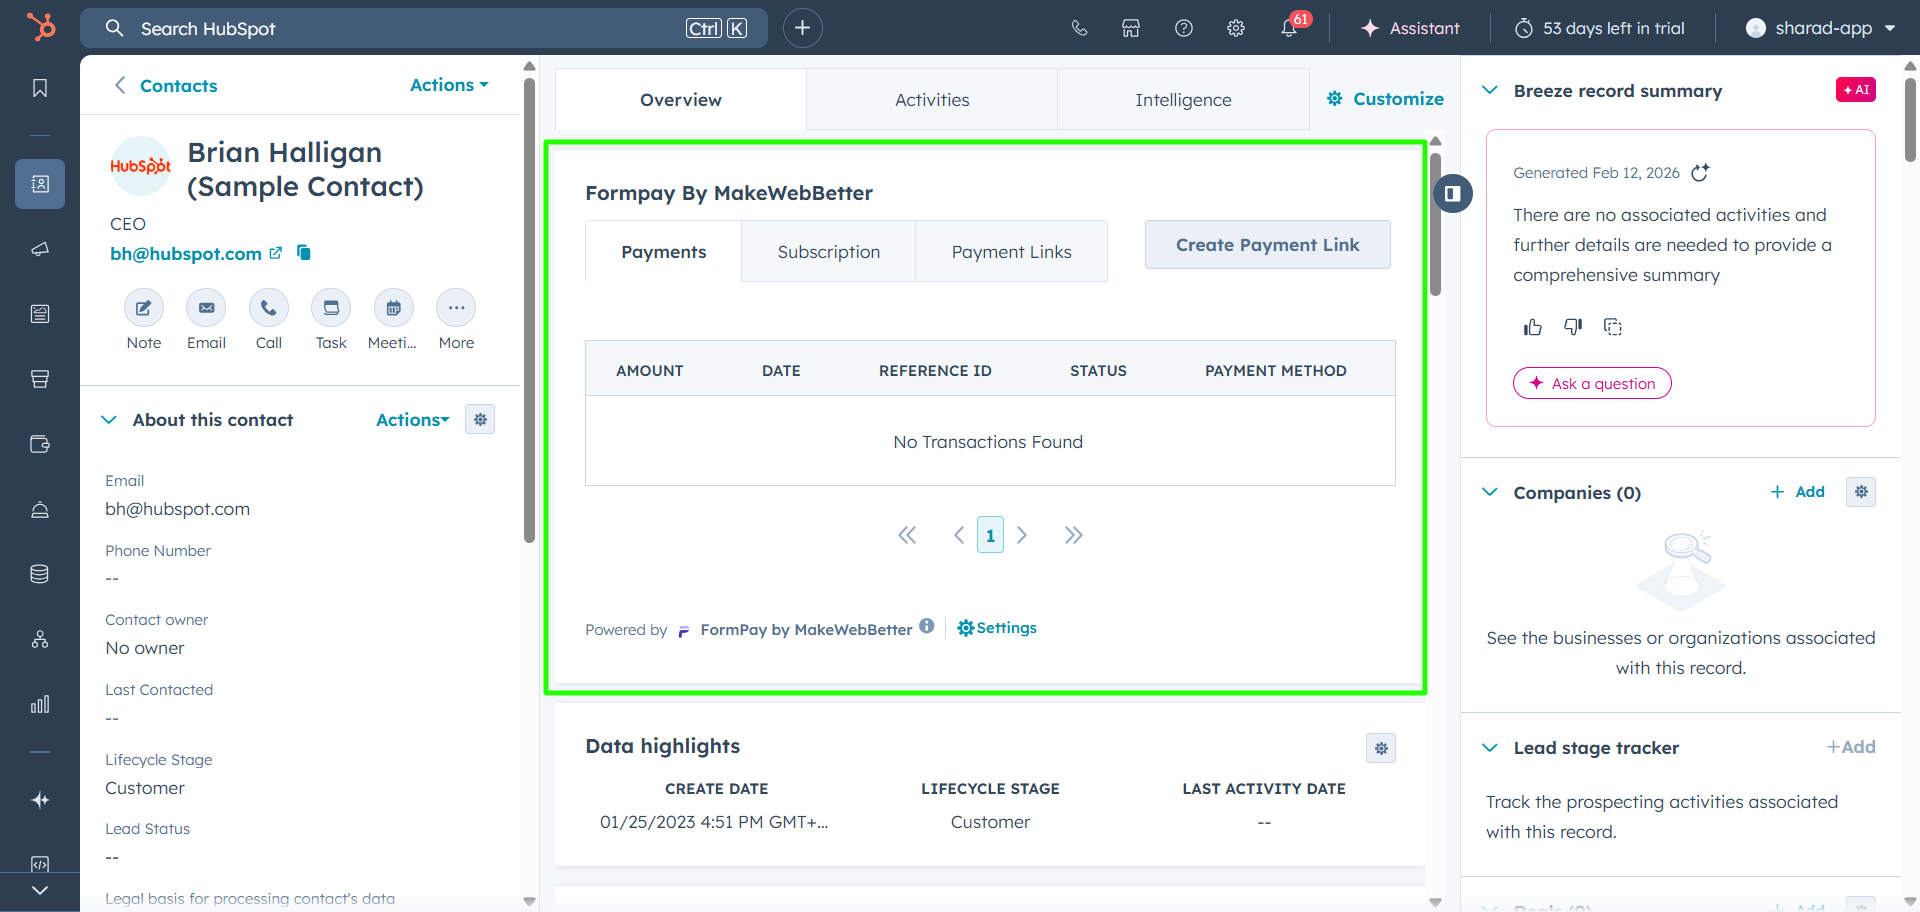Go to next page in payments pagination
Screen dimensions: 1920x912
coord(1022,535)
